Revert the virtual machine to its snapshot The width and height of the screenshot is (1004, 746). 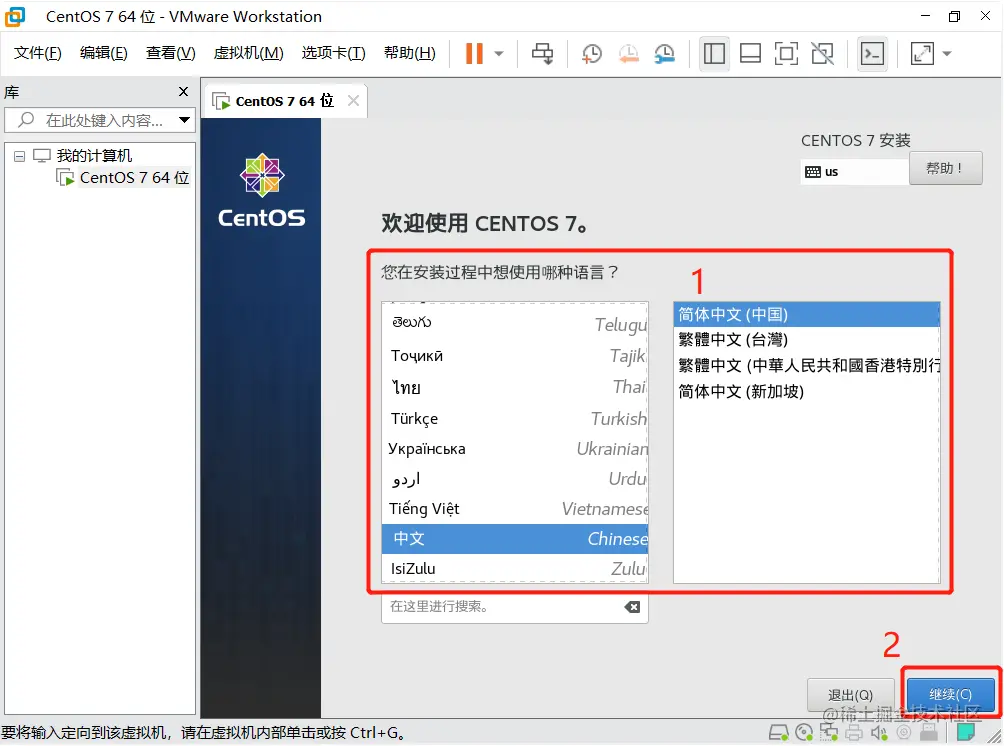tap(628, 53)
